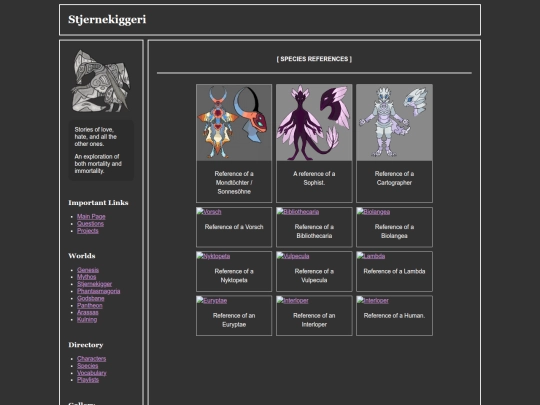This screenshot has height=405, width=540.
Task: Select the 'Reference of a Nyktopeta' caption
Action: (234, 276)
